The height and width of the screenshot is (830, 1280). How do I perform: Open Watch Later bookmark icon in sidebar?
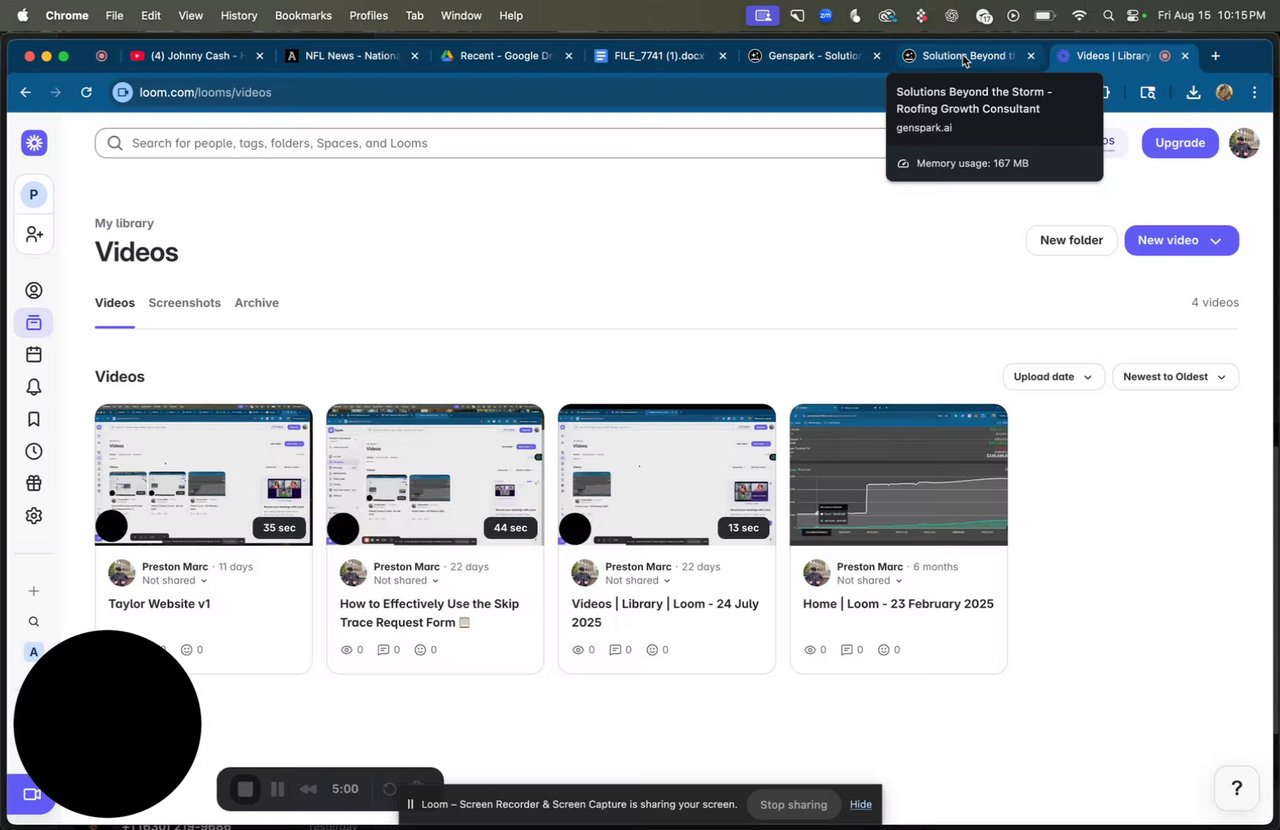(x=34, y=419)
